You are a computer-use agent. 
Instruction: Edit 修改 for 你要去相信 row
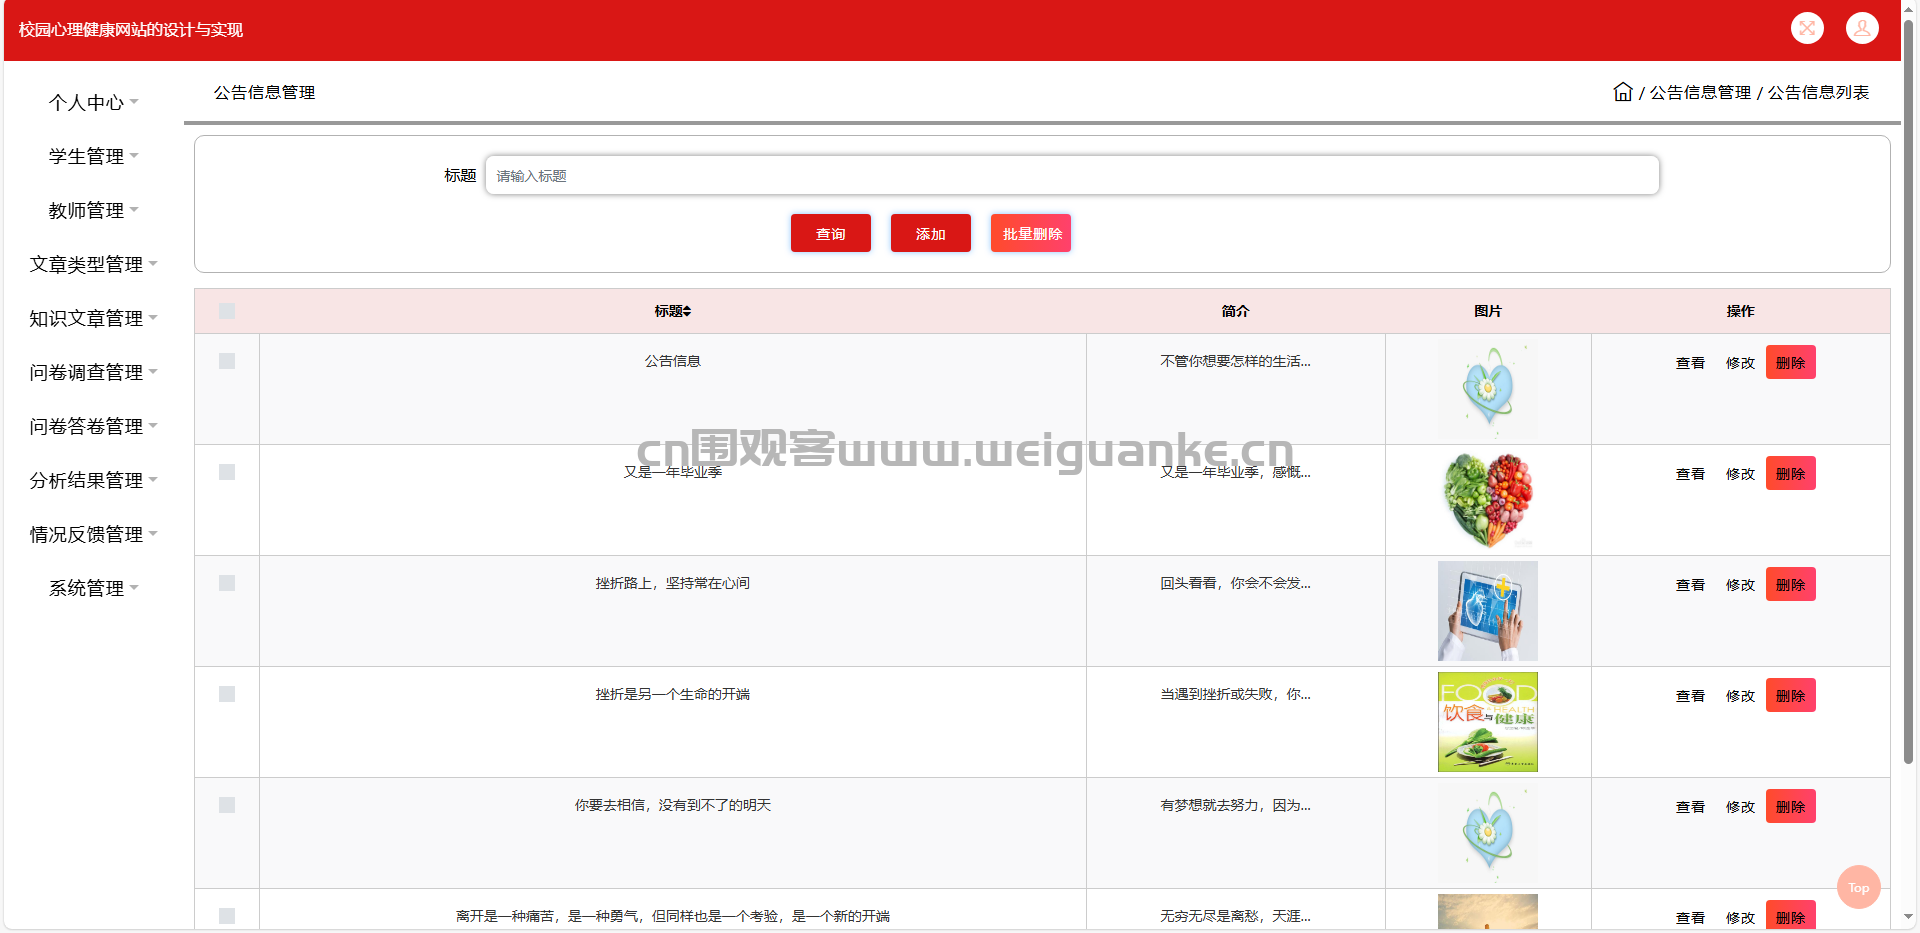(1740, 807)
